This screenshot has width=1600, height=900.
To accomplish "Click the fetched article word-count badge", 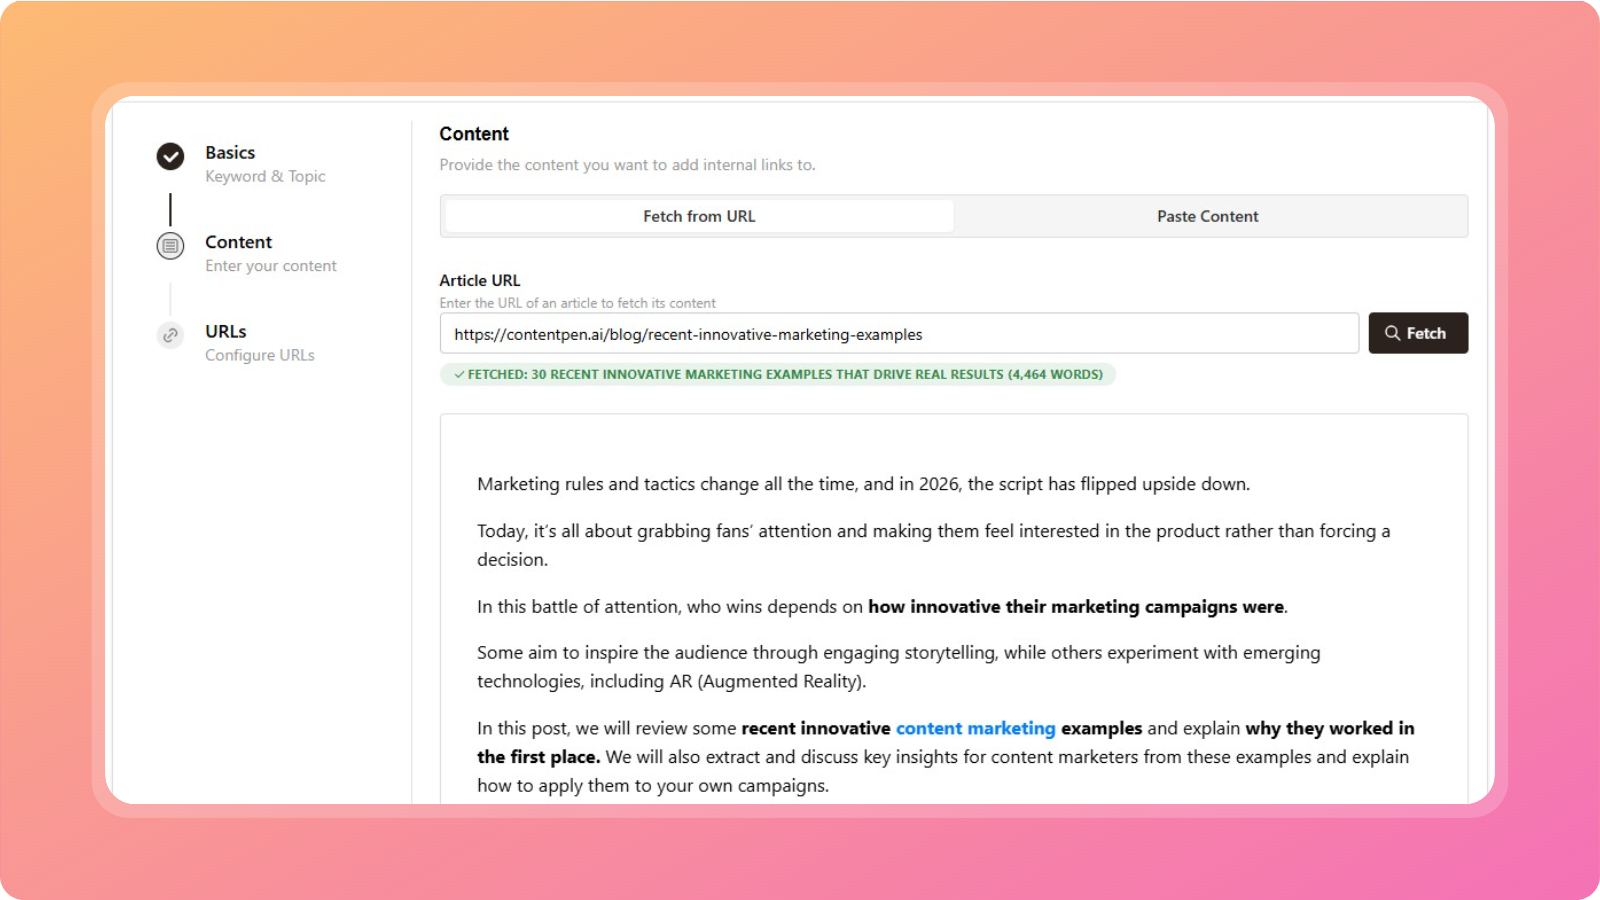I will 780,374.
